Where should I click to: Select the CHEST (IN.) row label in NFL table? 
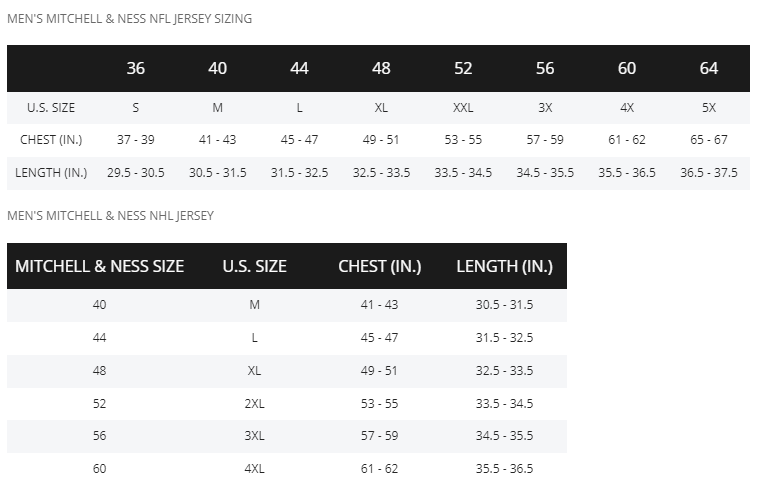pyautogui.click(x=51, y=140)
